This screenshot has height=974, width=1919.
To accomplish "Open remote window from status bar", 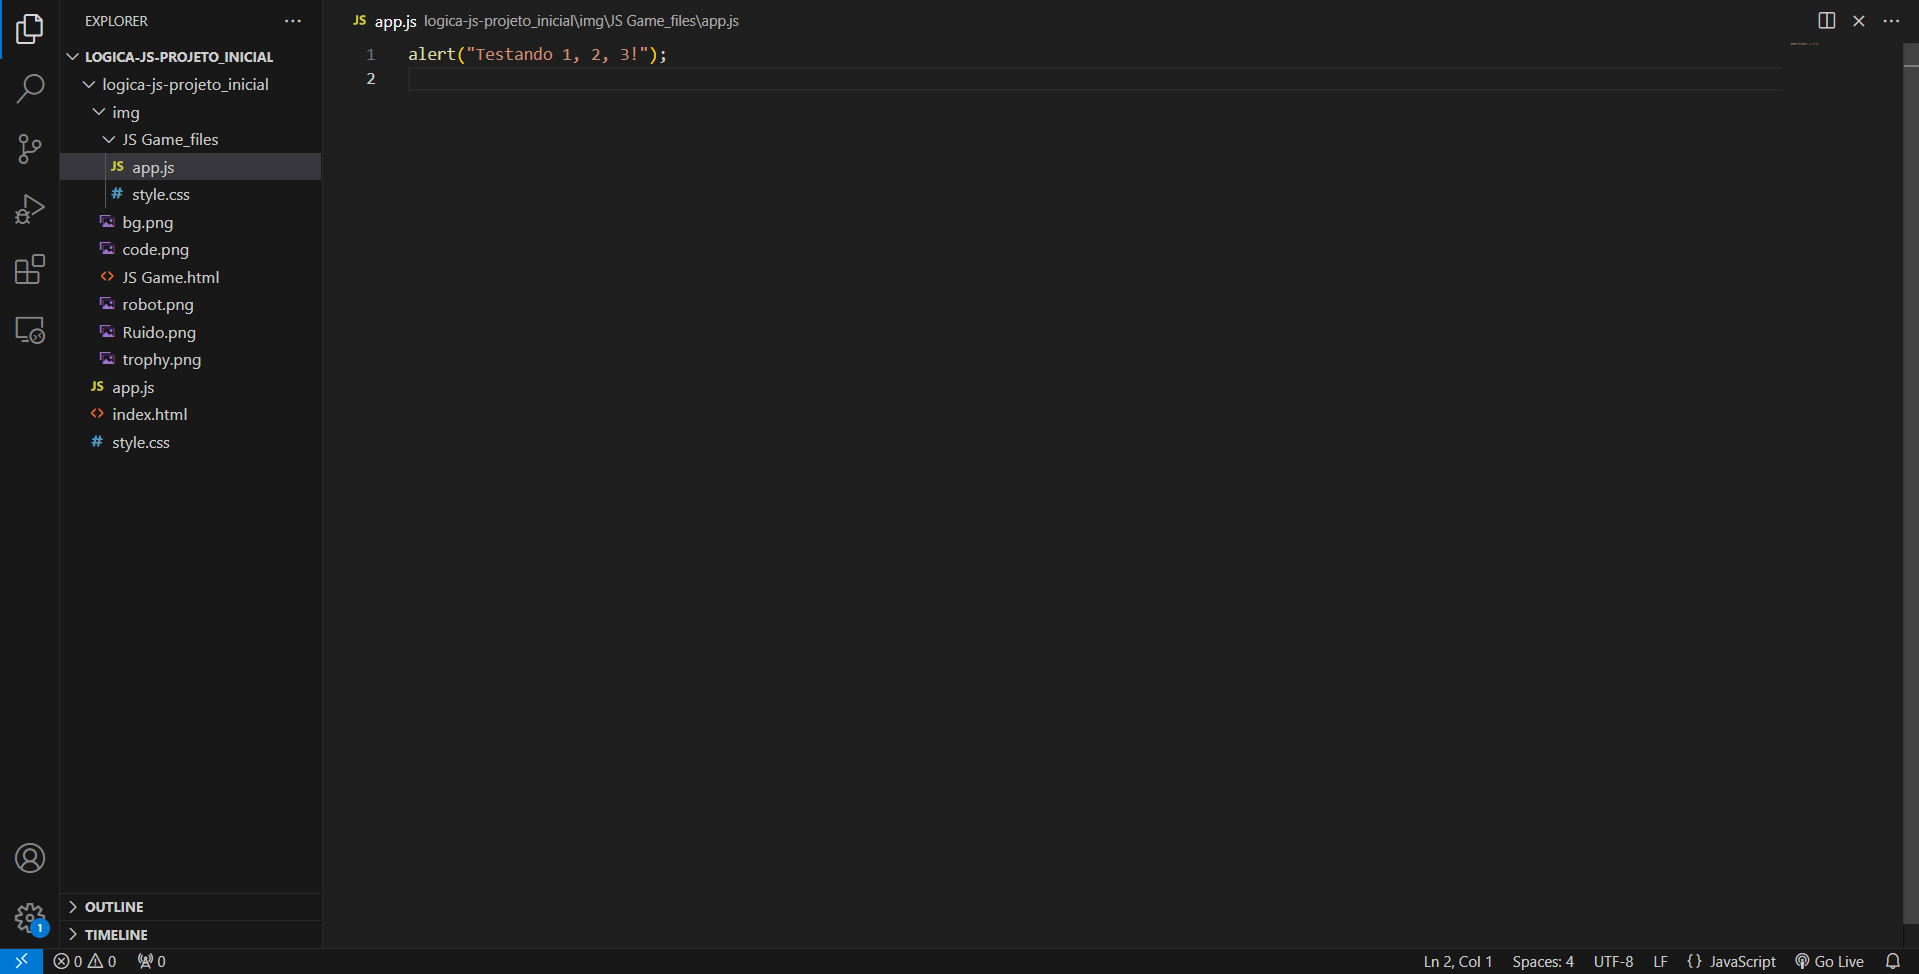I will pos(21,961).
